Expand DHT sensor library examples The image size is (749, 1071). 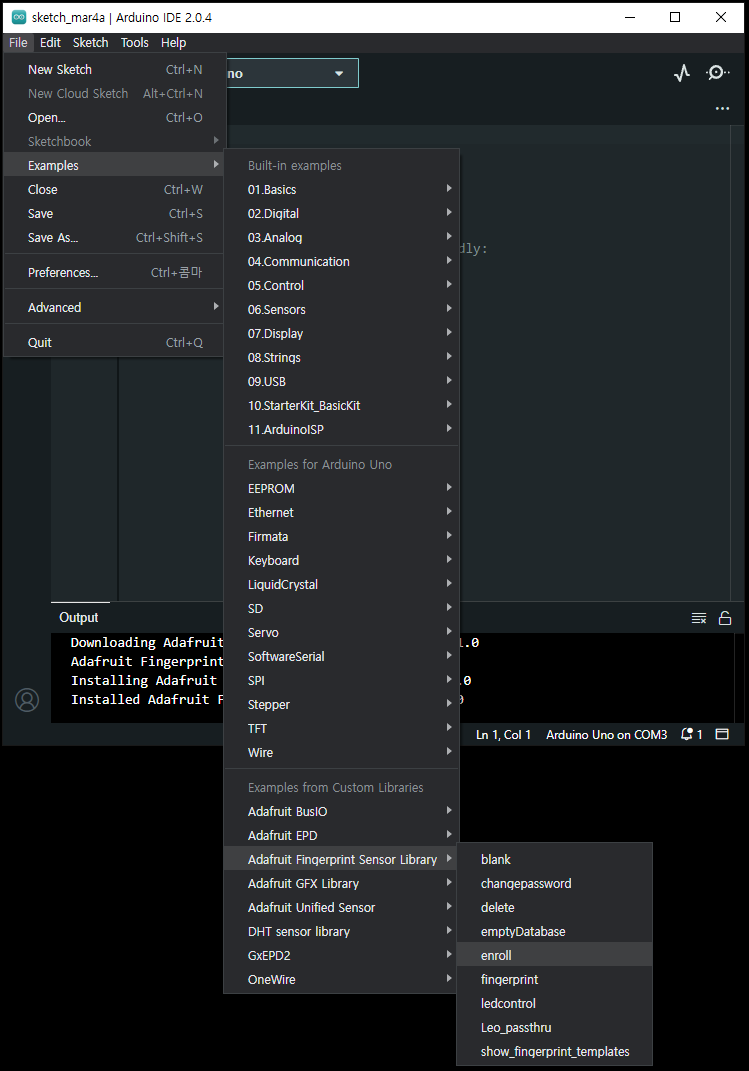341,931
